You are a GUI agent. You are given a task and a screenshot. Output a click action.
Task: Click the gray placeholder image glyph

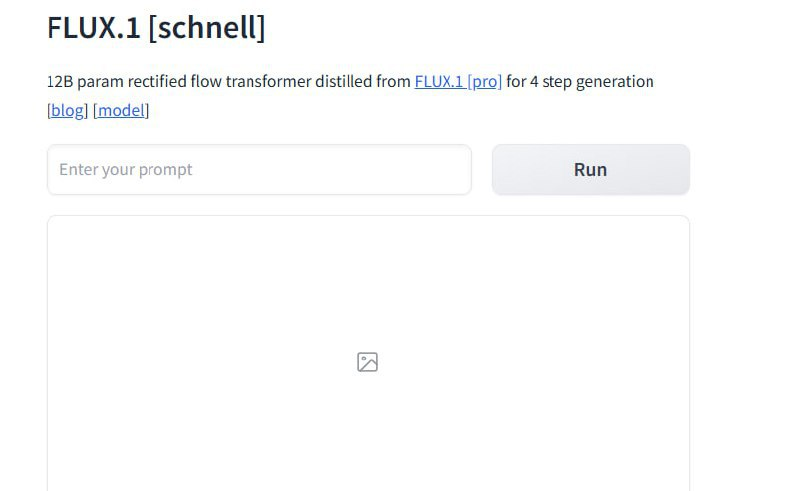[367, 362]
